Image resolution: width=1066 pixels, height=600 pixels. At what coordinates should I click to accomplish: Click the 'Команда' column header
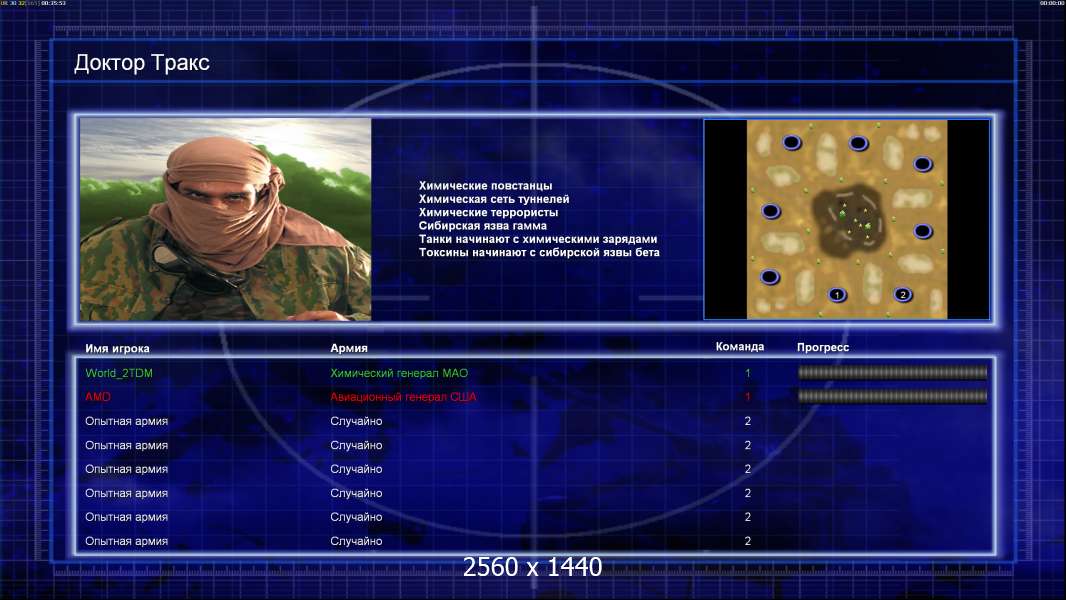point(740,347)
